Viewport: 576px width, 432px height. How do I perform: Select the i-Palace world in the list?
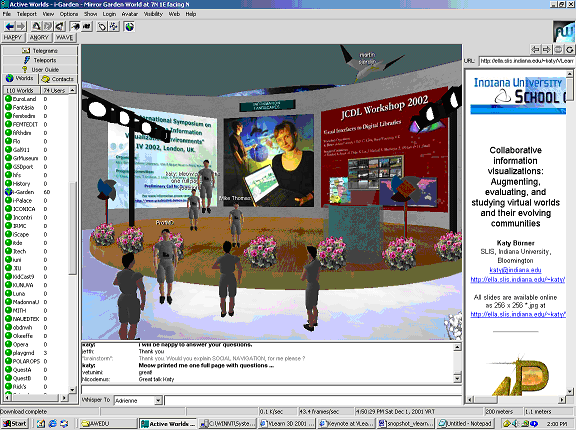point(22,201)
